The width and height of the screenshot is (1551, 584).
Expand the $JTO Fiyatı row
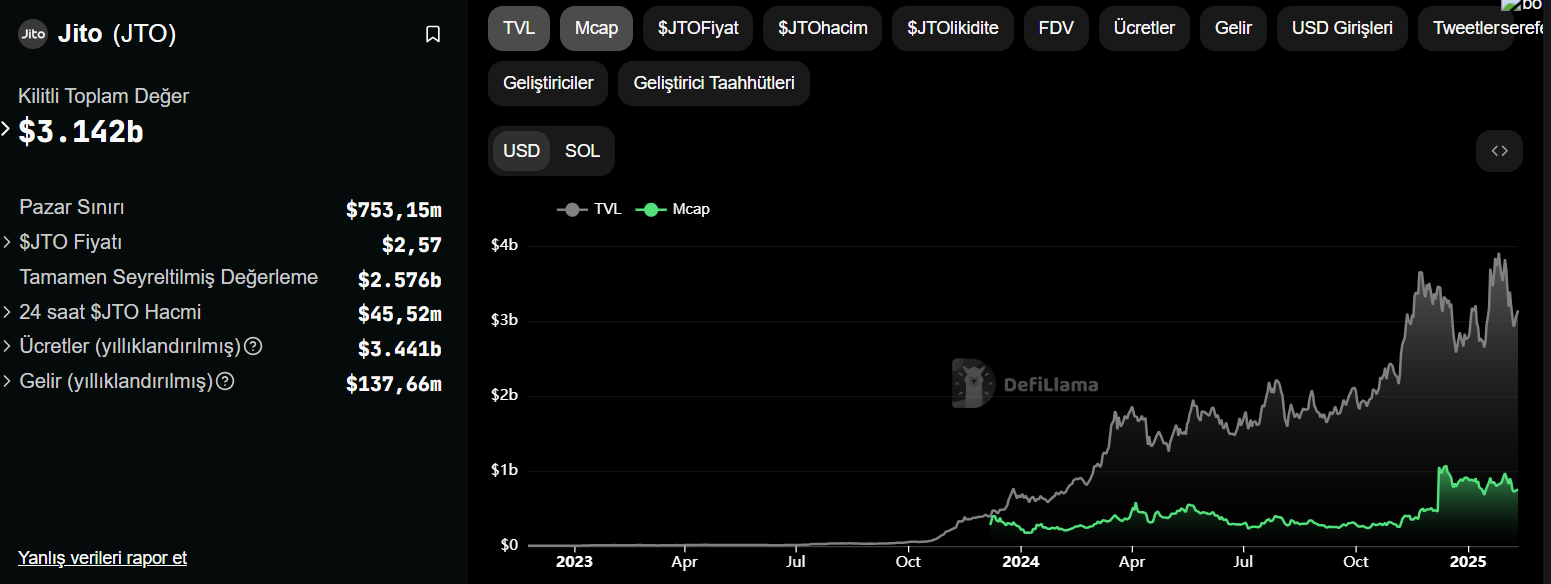coord(7,242)
